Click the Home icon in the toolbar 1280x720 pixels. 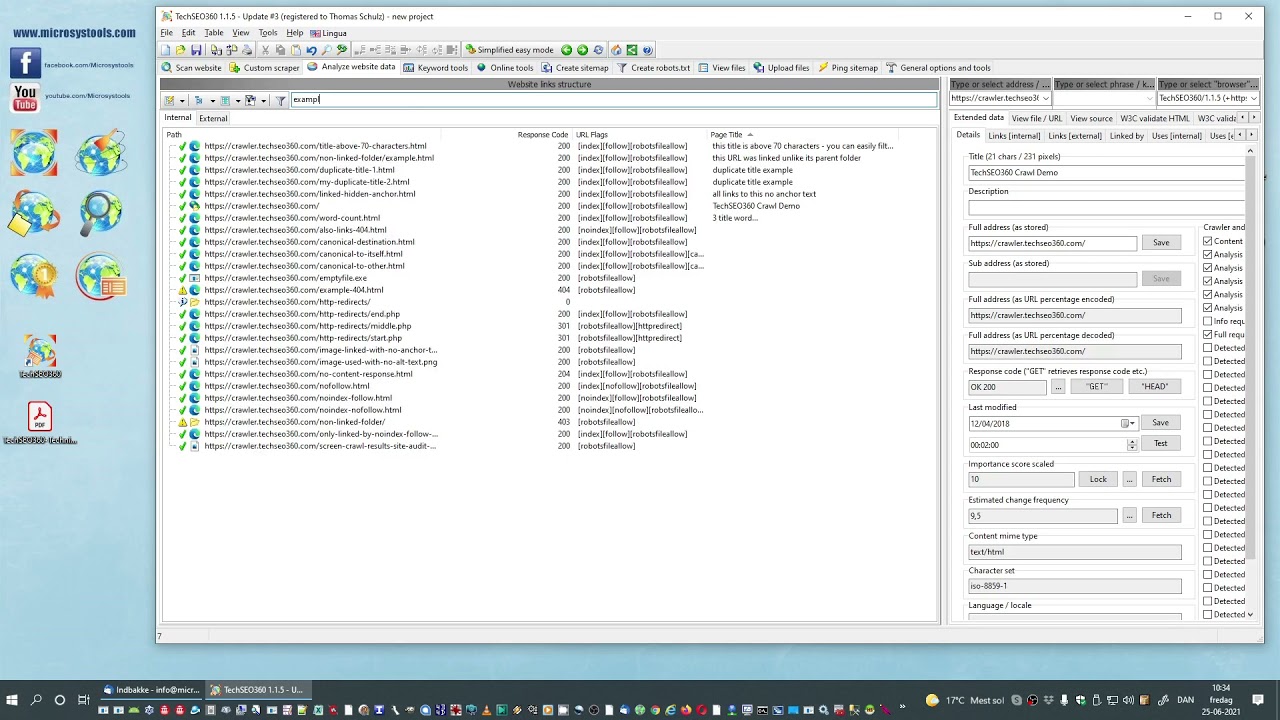(x=616, y=50)
